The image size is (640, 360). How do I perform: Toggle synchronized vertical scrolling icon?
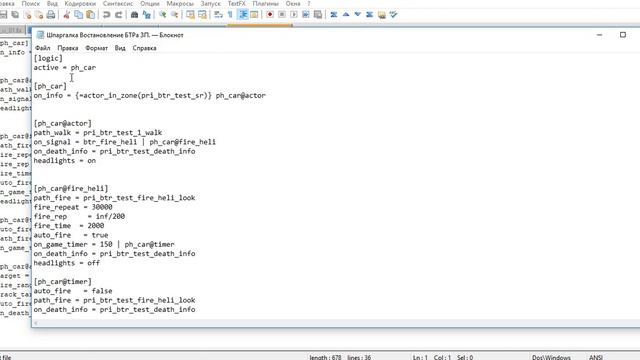click(190, 15)
